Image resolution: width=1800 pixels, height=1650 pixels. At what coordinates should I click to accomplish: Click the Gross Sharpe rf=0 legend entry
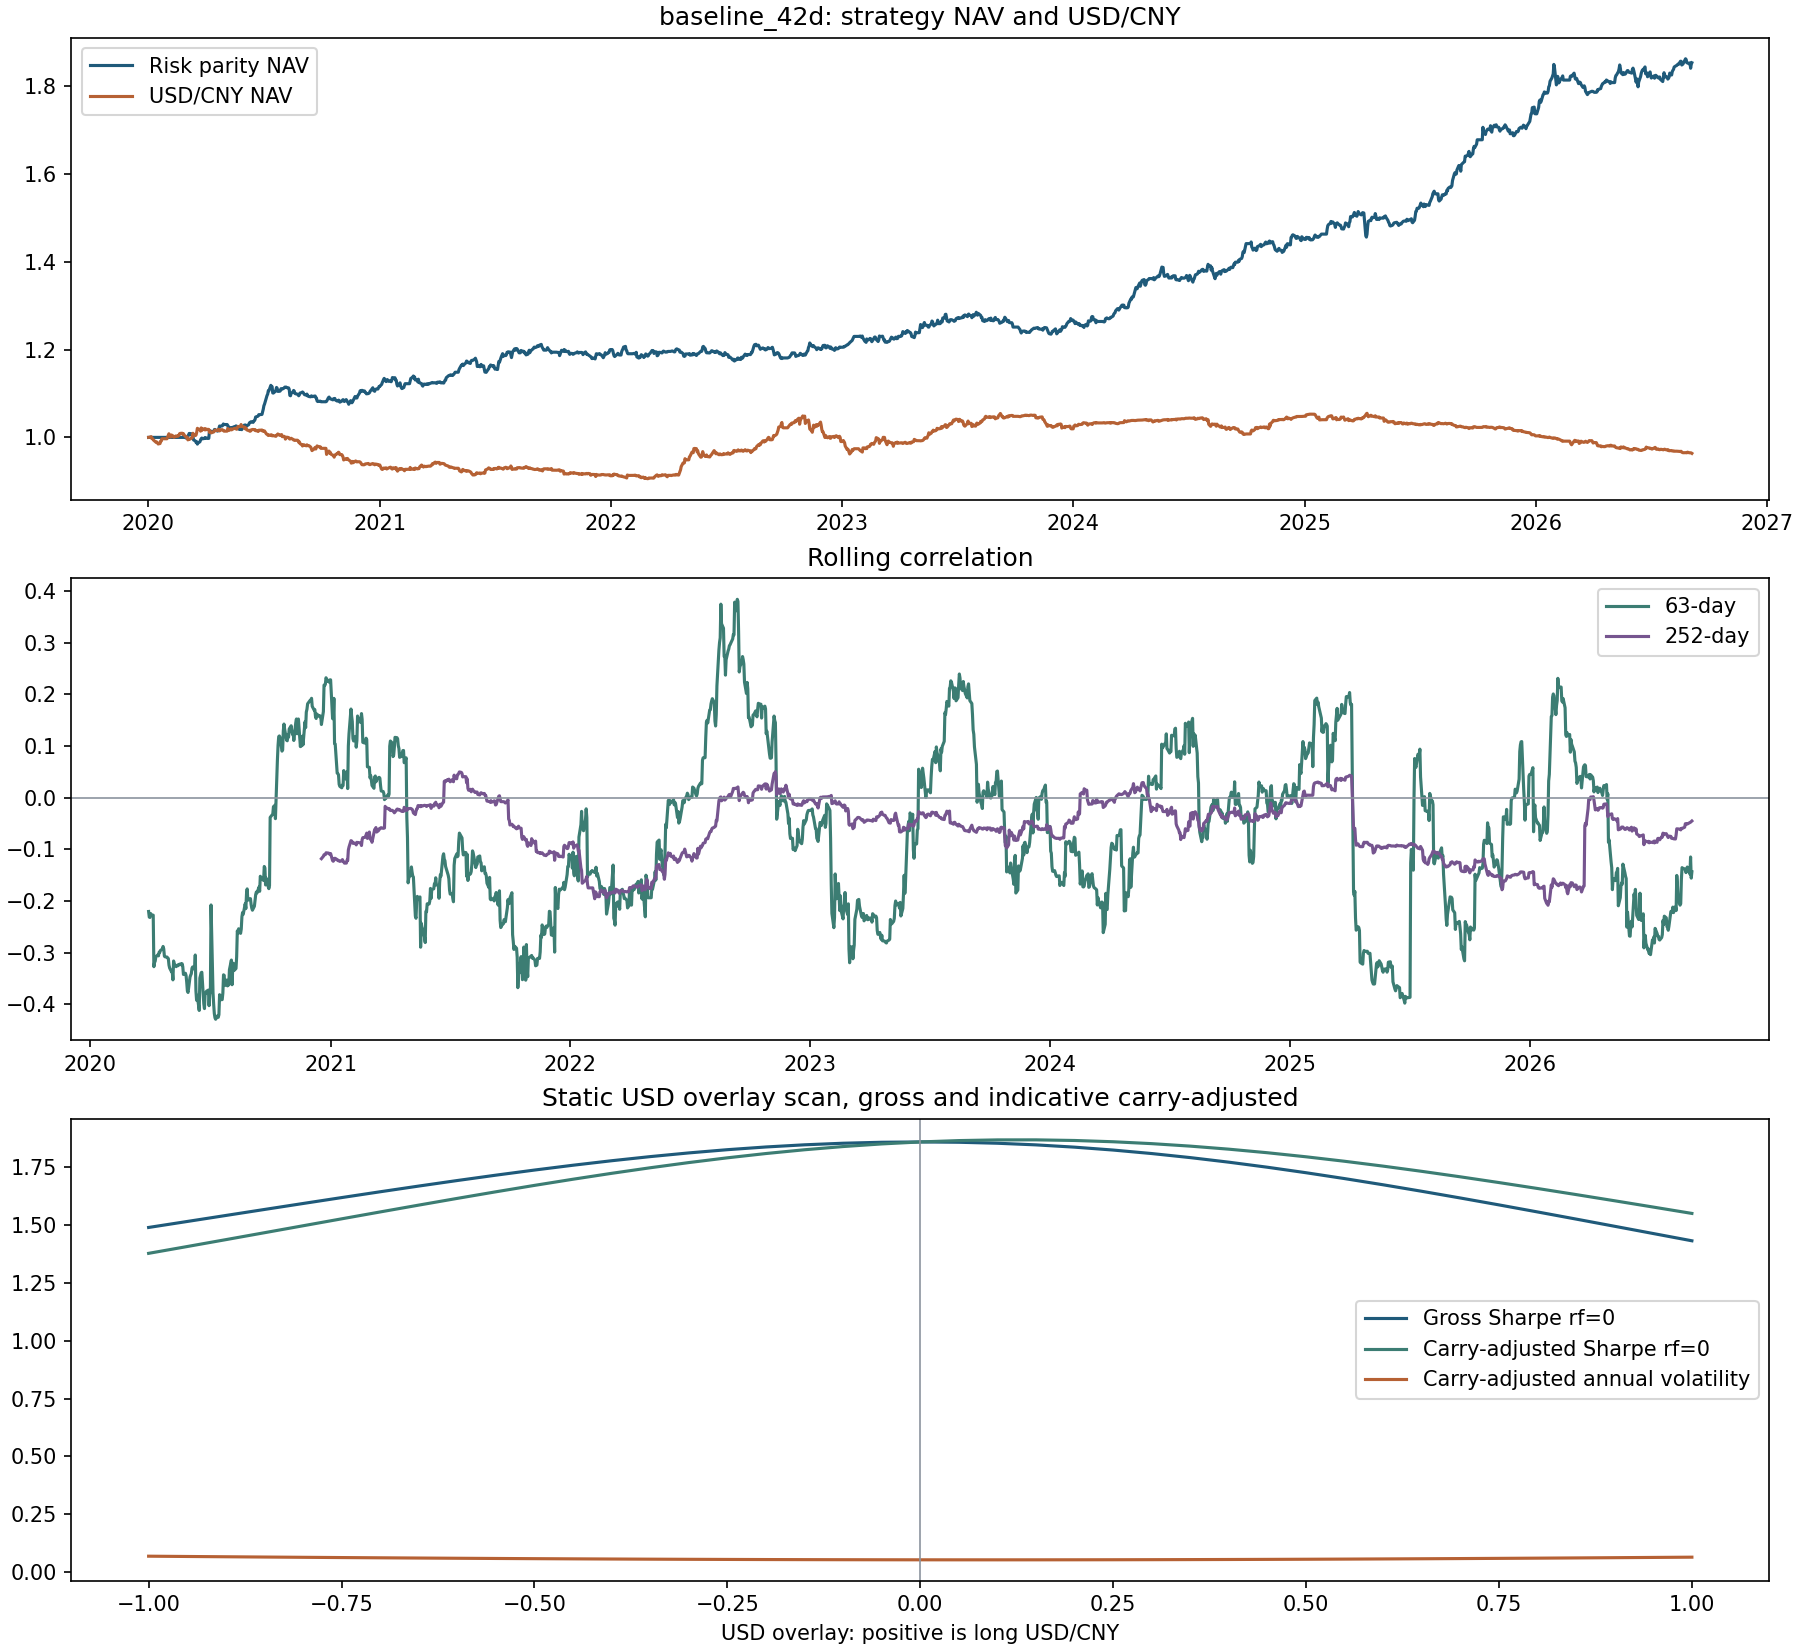click(x=1519, y=1318)
